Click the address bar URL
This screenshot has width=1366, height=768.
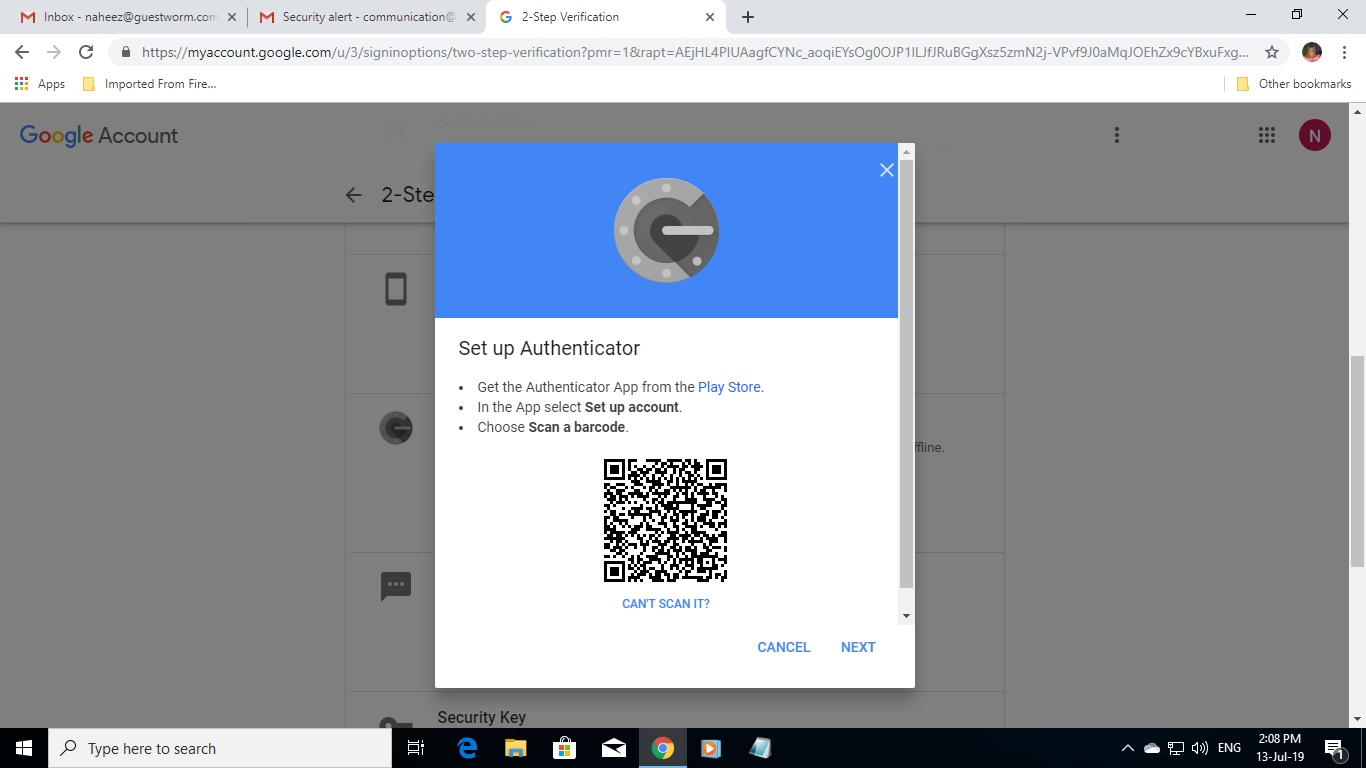[695, 52]
